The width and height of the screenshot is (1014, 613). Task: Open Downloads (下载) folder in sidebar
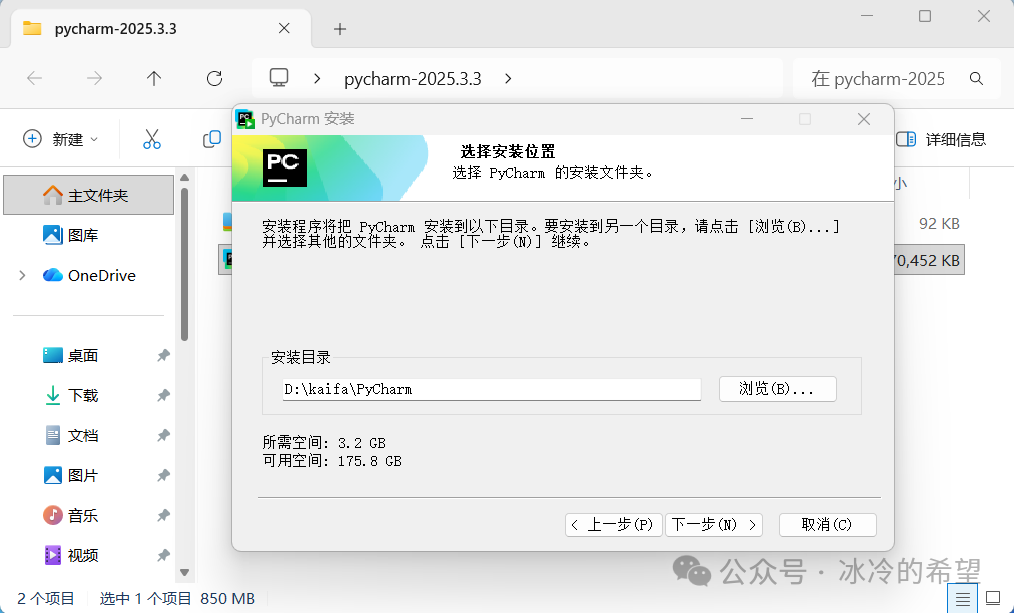coord(83,395)
